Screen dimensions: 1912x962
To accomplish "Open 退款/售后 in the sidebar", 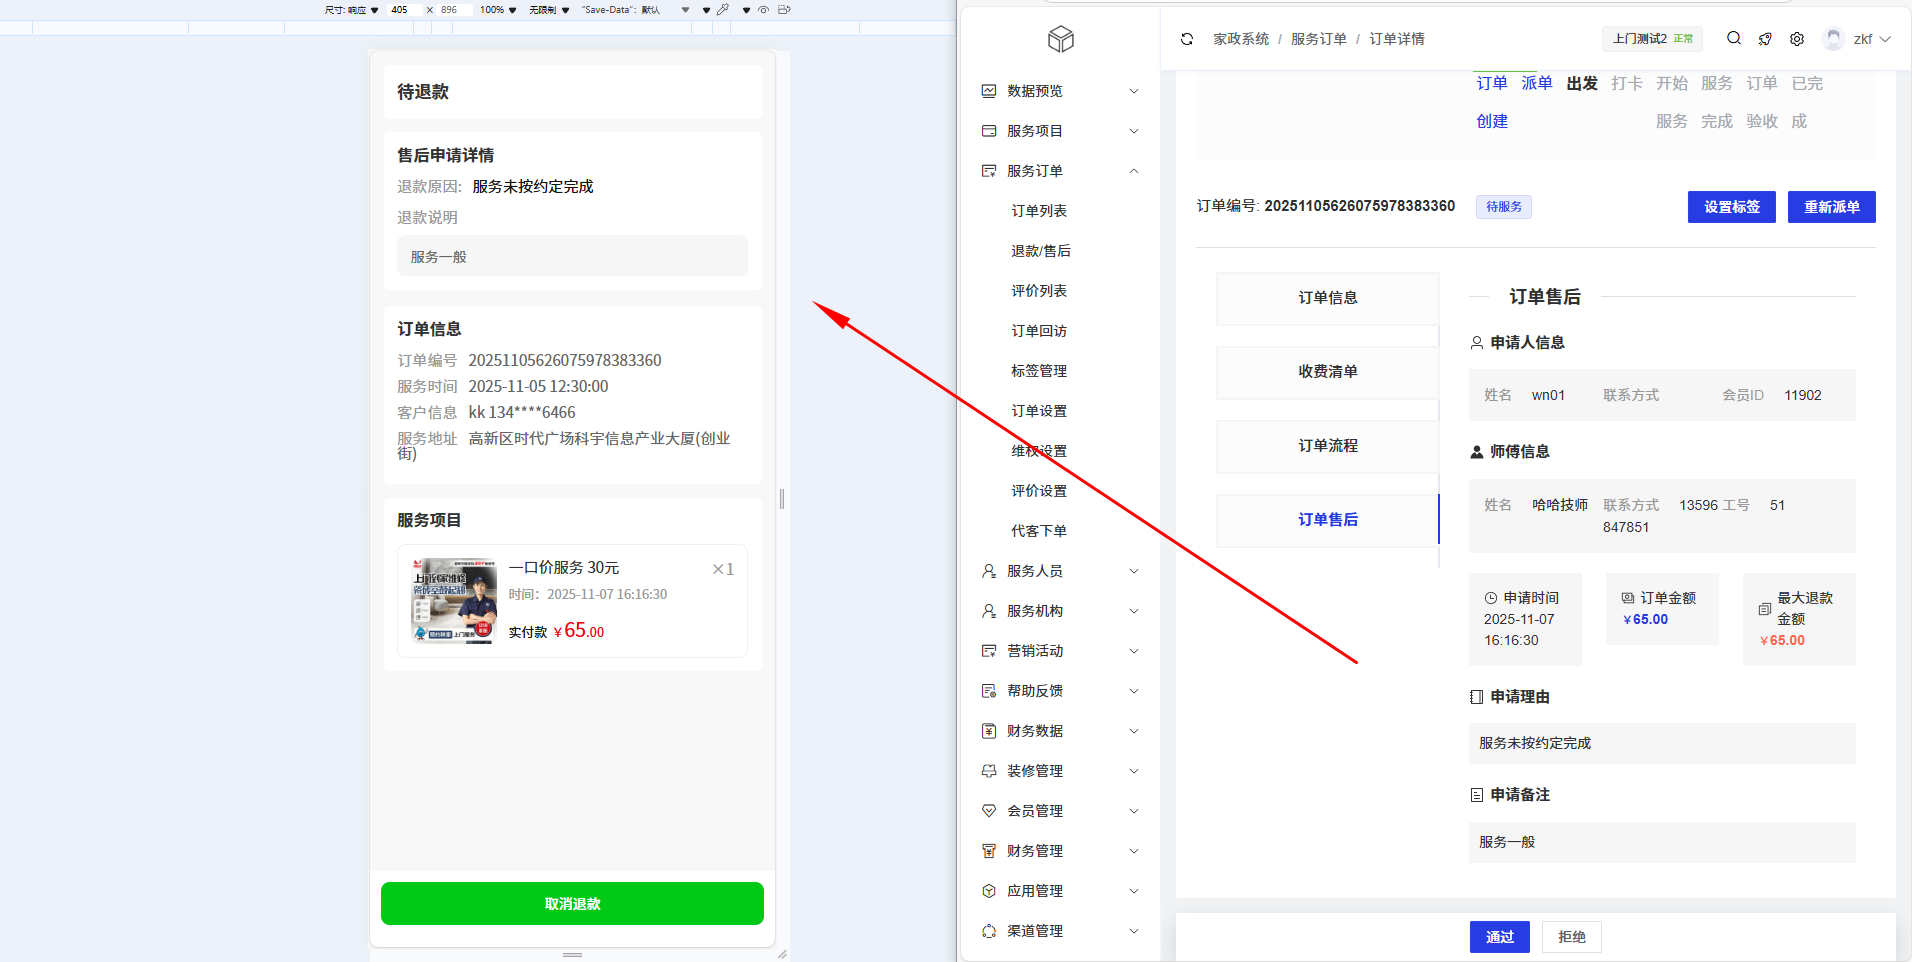I will (x=1041, y=251).
